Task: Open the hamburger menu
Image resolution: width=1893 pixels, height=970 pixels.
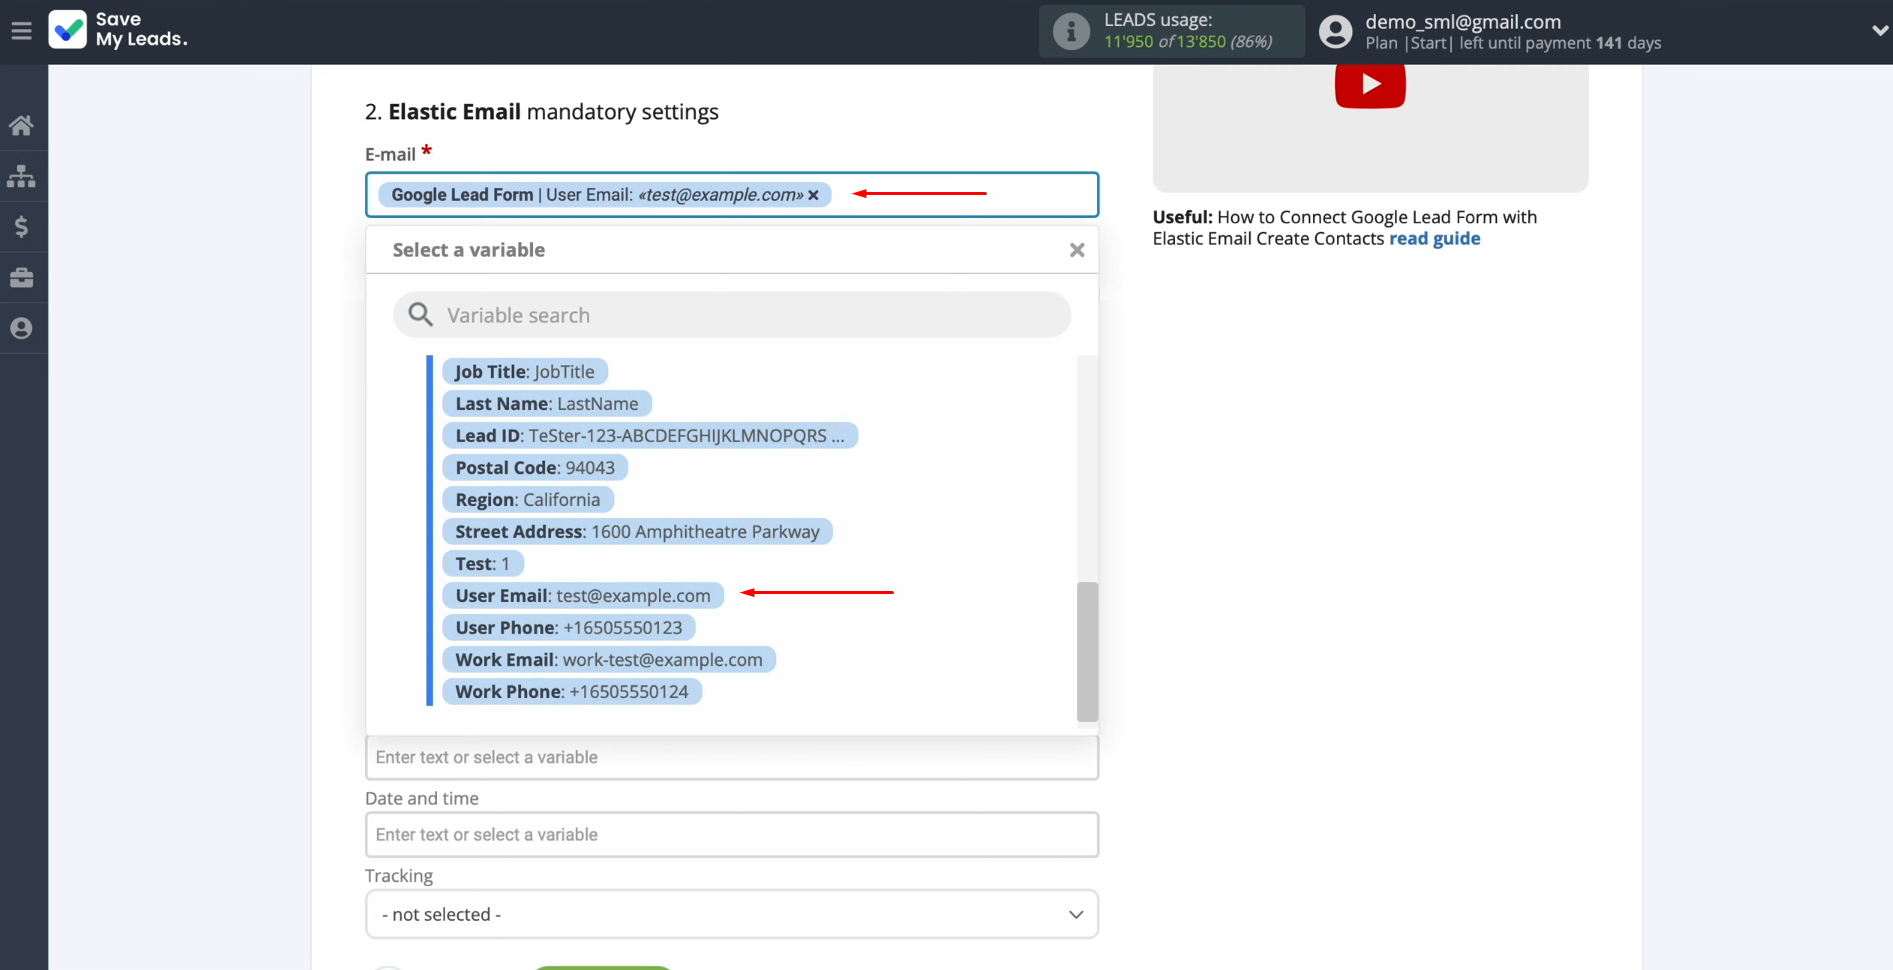Action: (21, 31)
